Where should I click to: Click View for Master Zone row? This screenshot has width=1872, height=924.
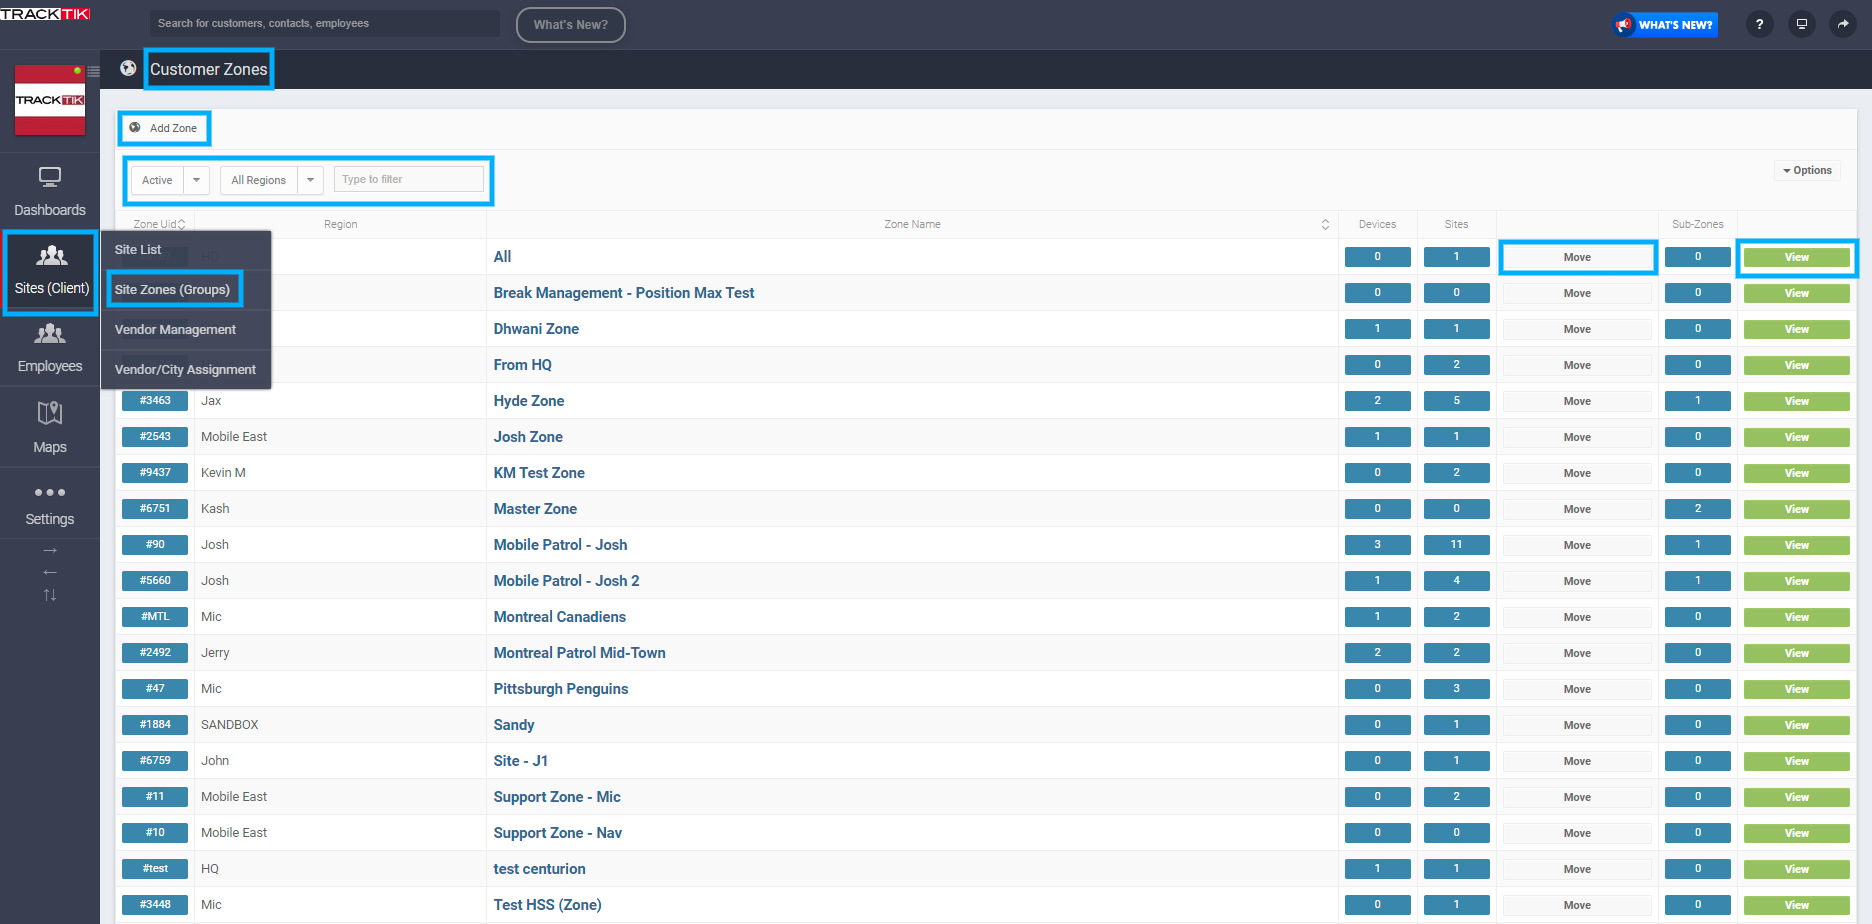click(x=1797, y=509)
